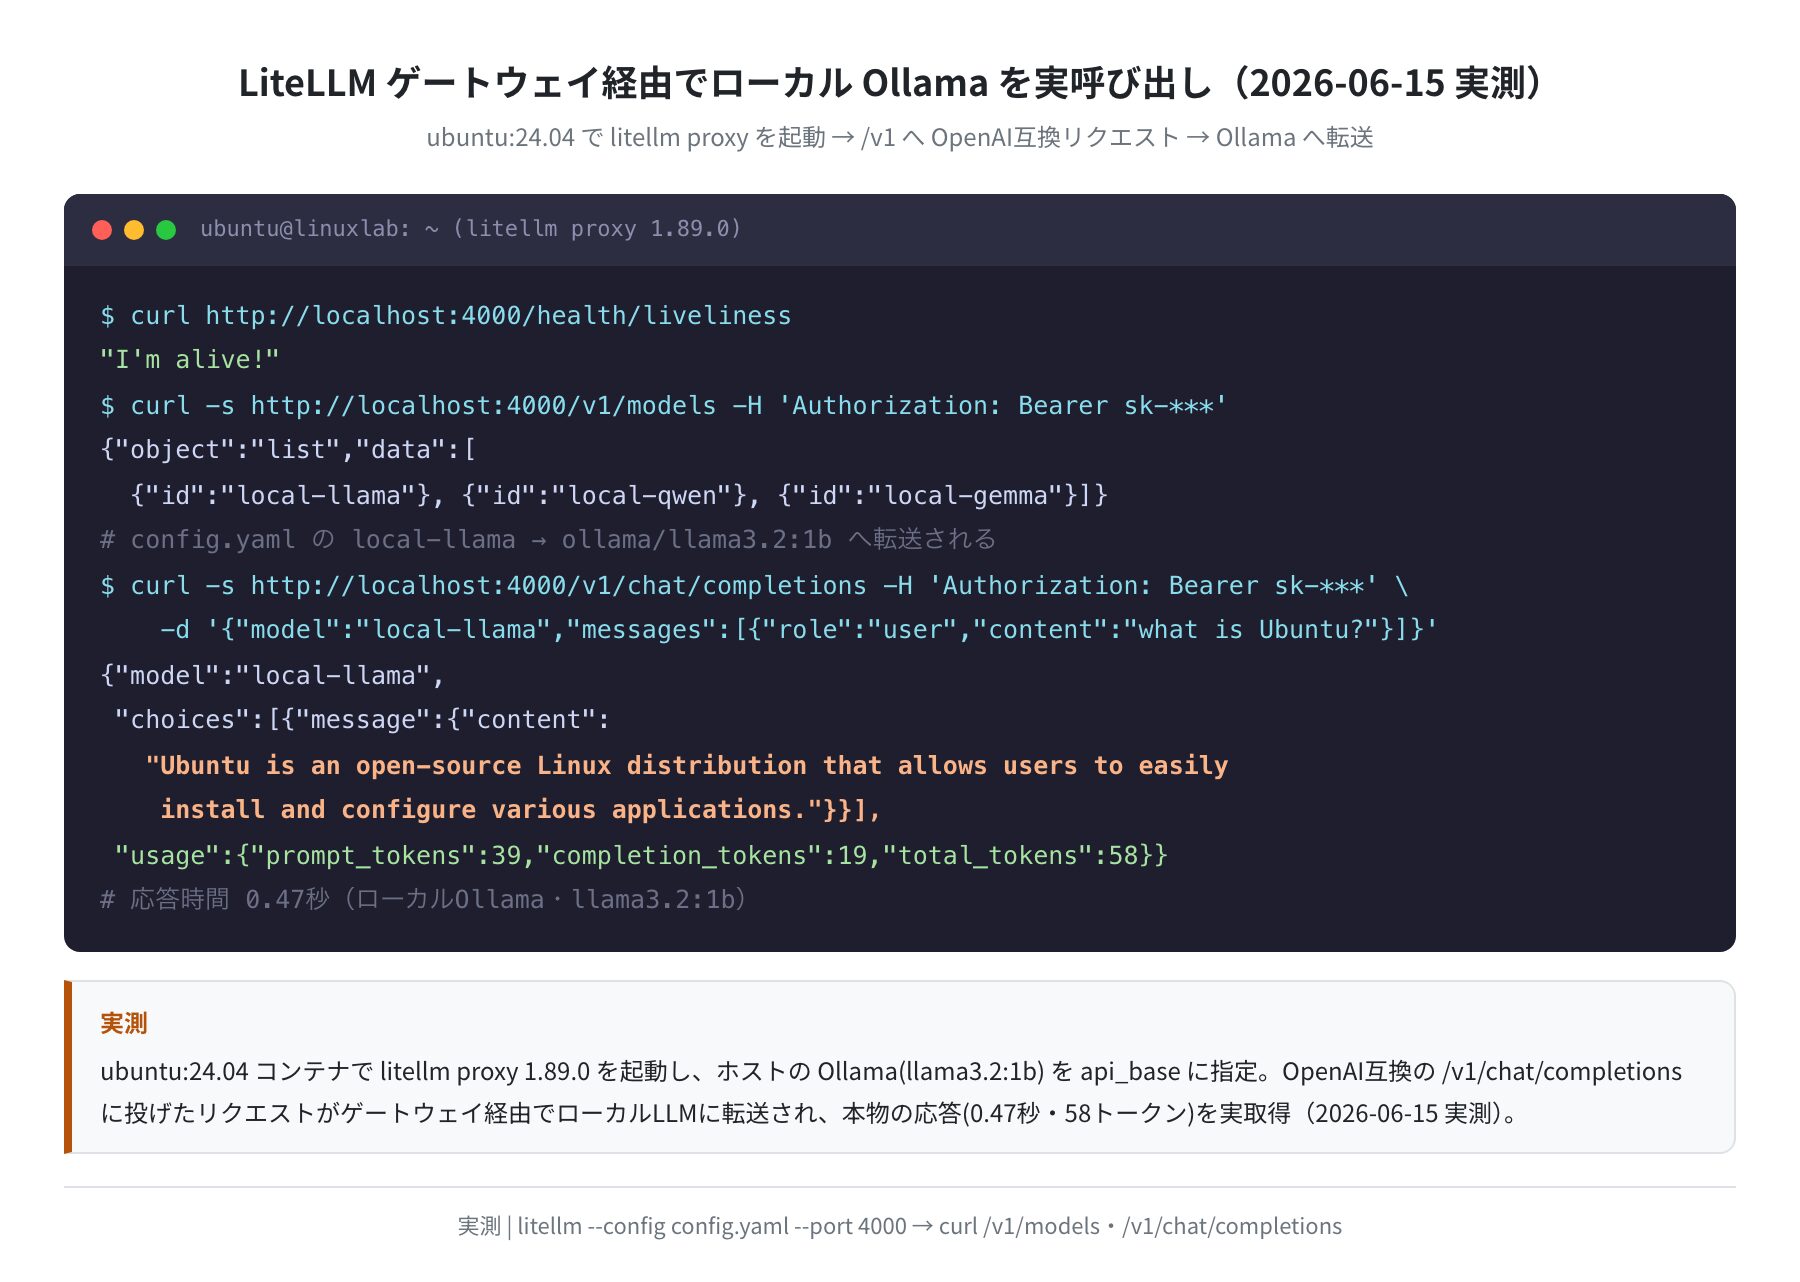Click the '"choices":[{"message":{"content":' line
Screen dimensions: 1800x1282
[x=362, y=720]
